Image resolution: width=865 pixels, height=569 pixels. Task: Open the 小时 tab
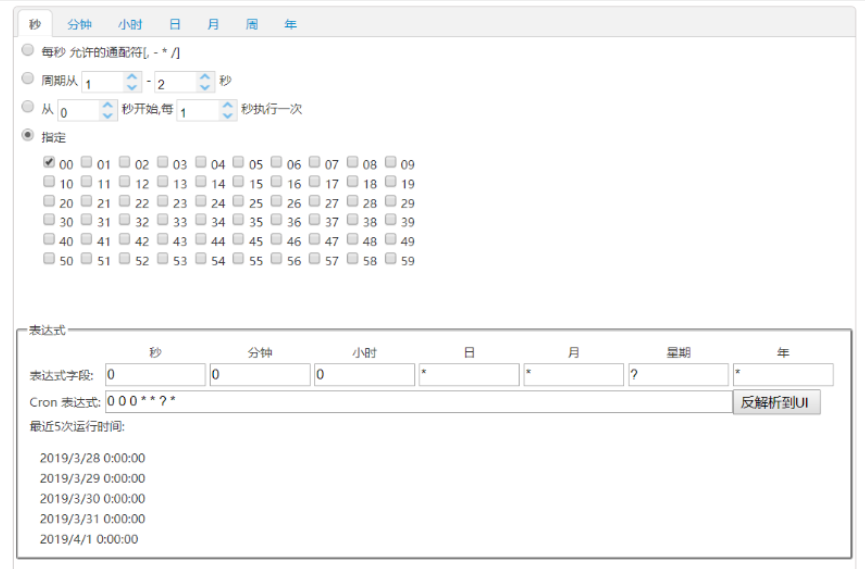point(130,24)
